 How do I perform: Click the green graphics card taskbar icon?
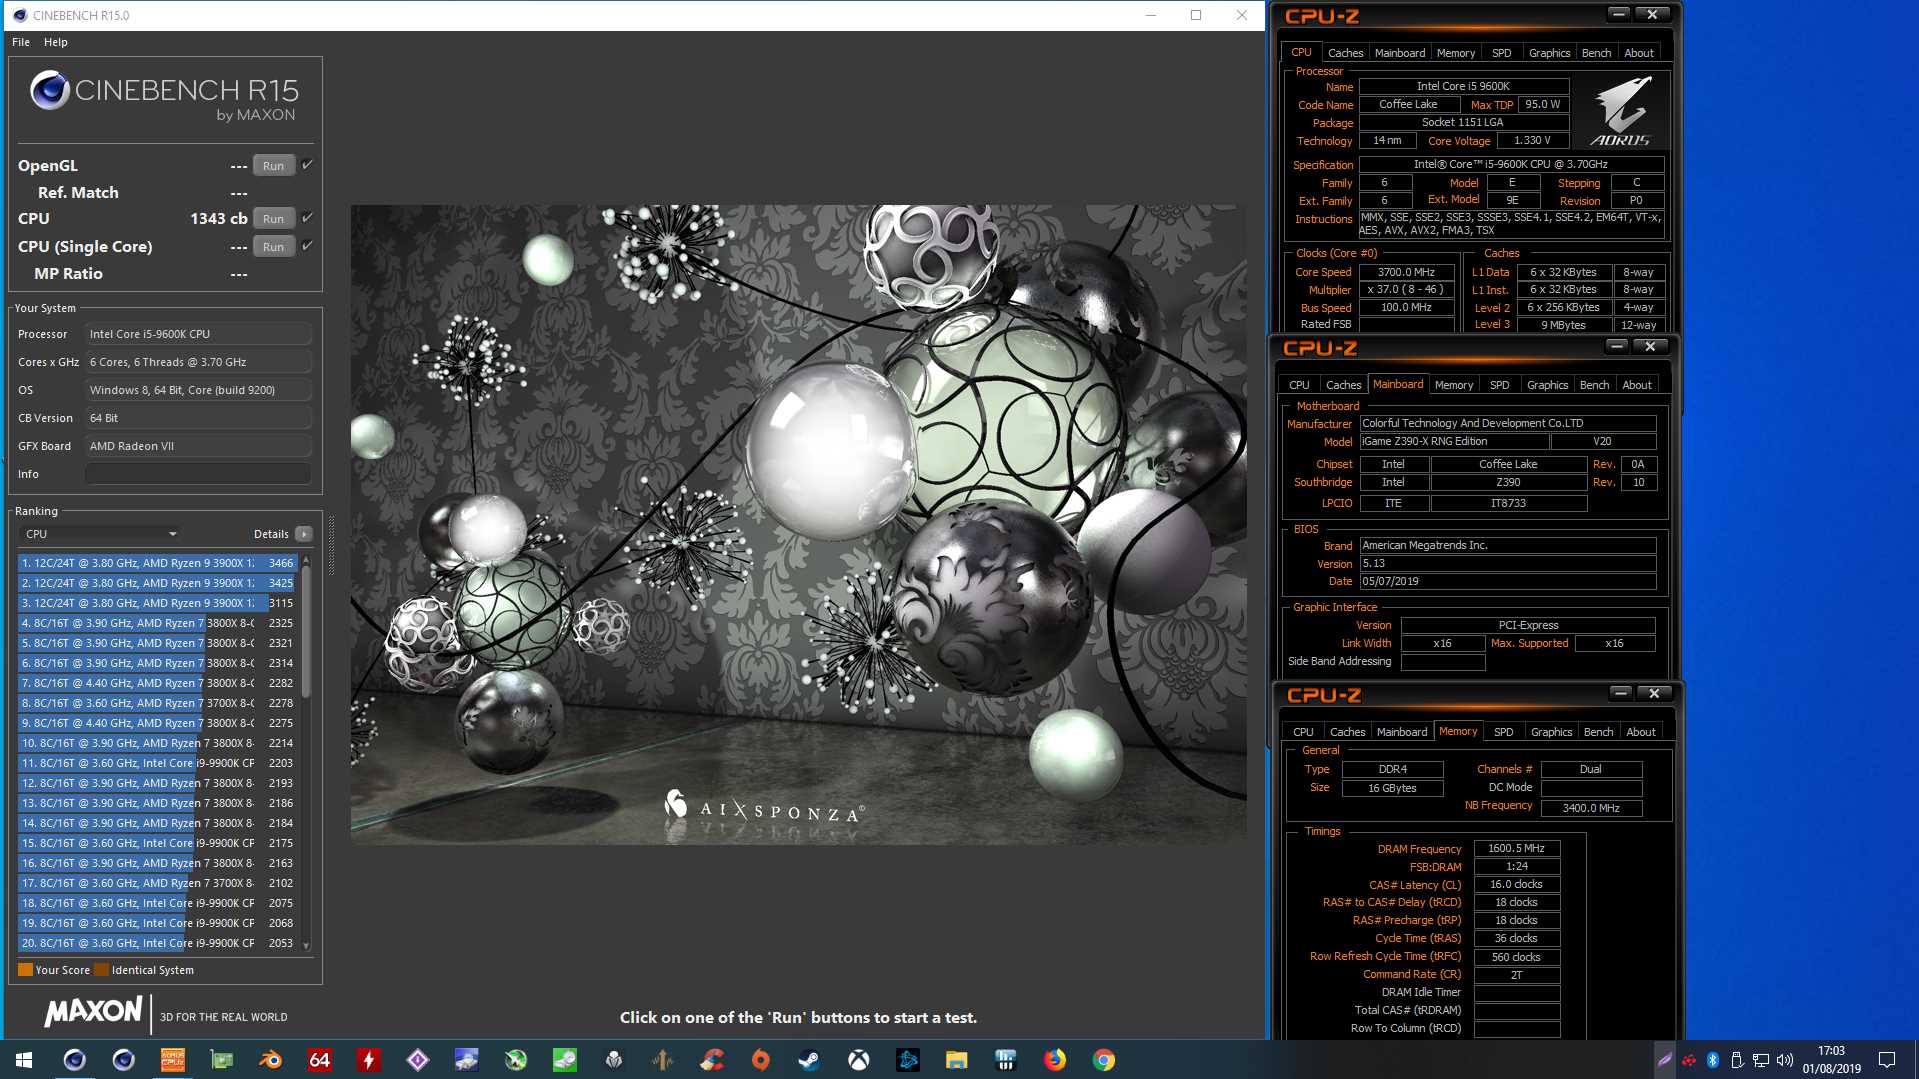(221, 1060)
